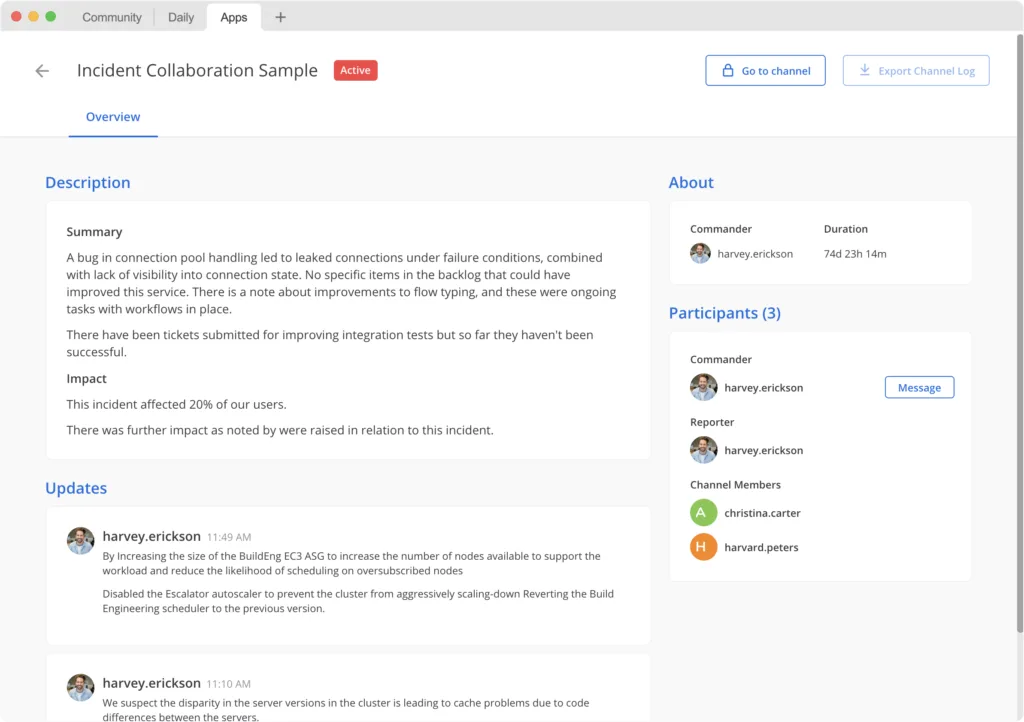Click the duration value 74d 23h 14m
Screen dimensions: 1024x722
[x=855, y=254]
